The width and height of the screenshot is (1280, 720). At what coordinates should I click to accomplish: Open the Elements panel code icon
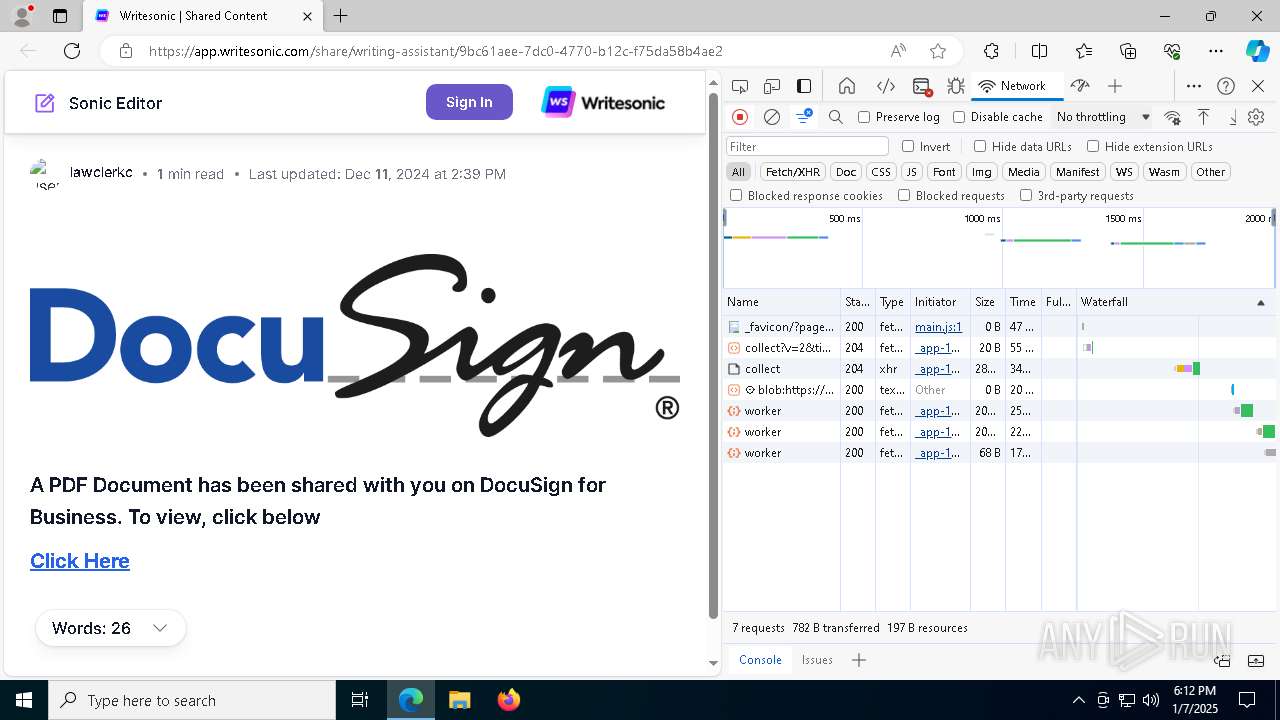click(x=885, y=86)
